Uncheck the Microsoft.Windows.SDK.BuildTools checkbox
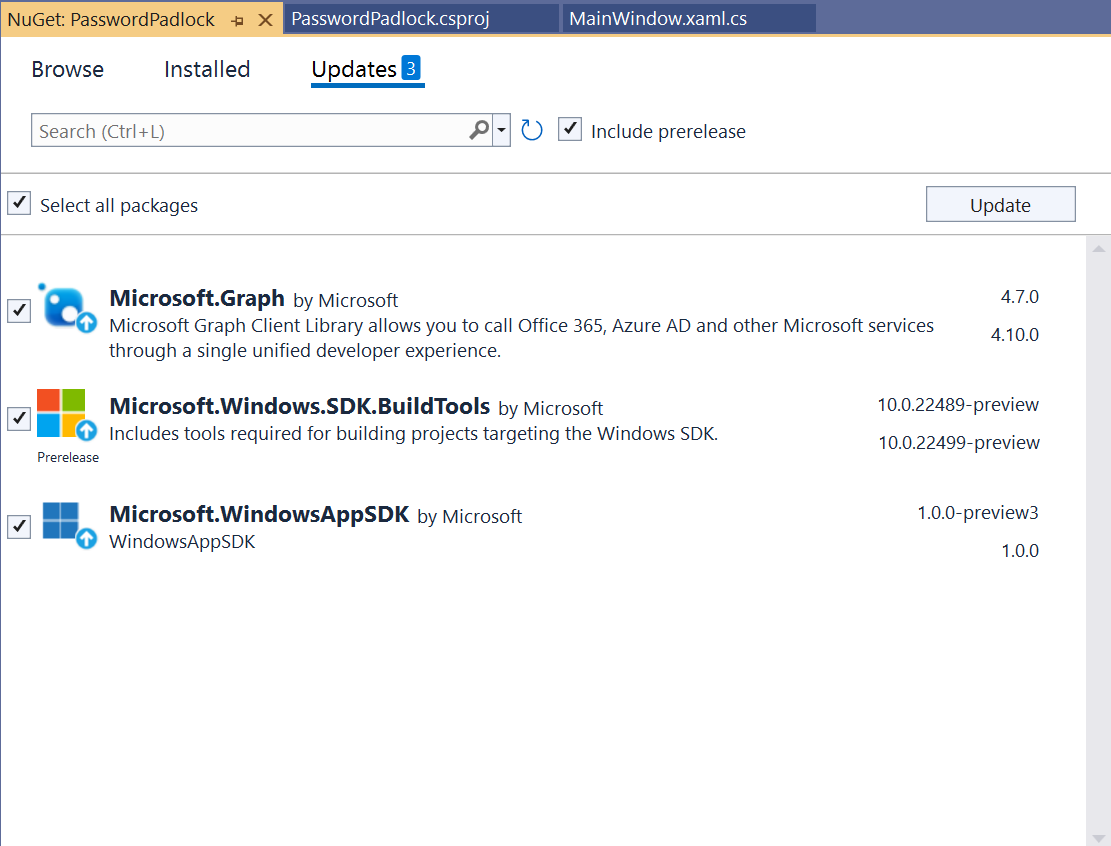Screen dimensions: 1111x846 19,418
